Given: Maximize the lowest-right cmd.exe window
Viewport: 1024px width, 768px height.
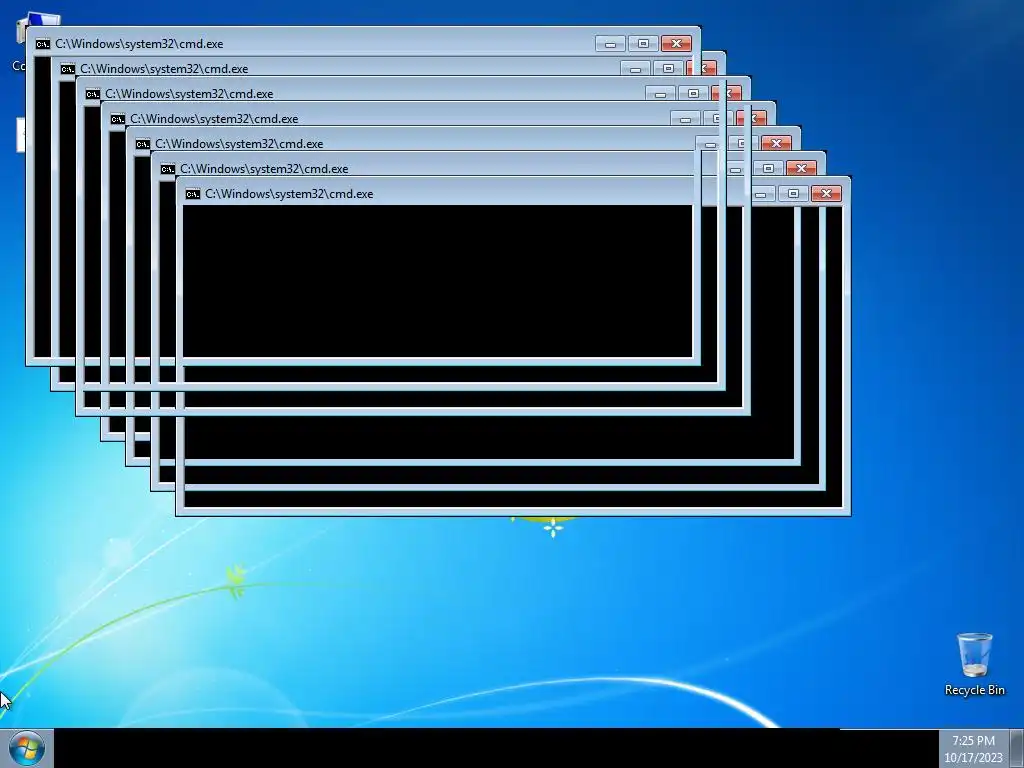Looking at the screenshot, I should click(x=793, y=193).
